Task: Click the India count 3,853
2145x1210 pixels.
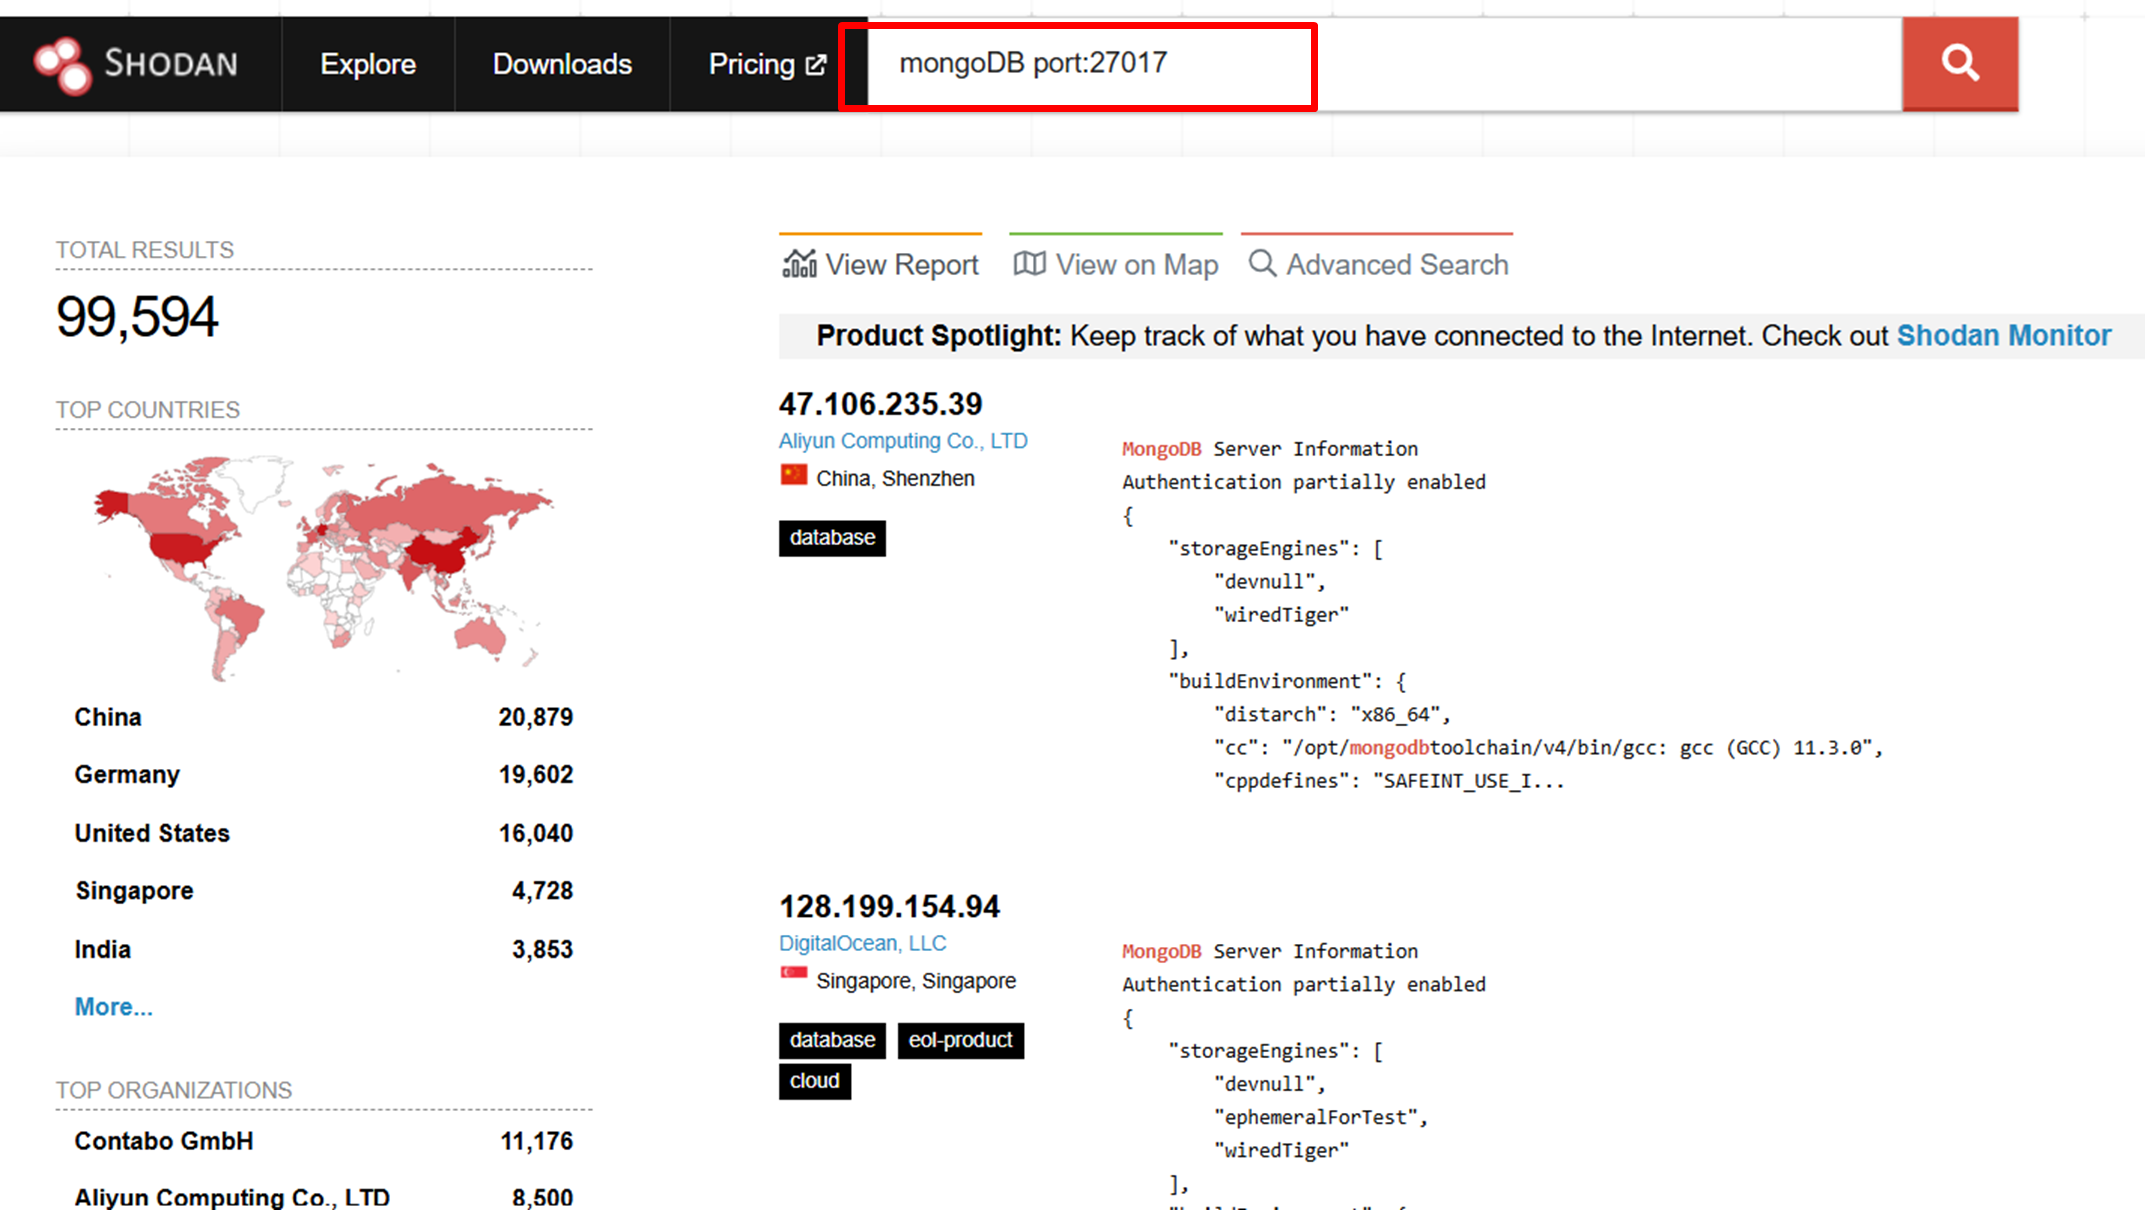Action: 542,949
